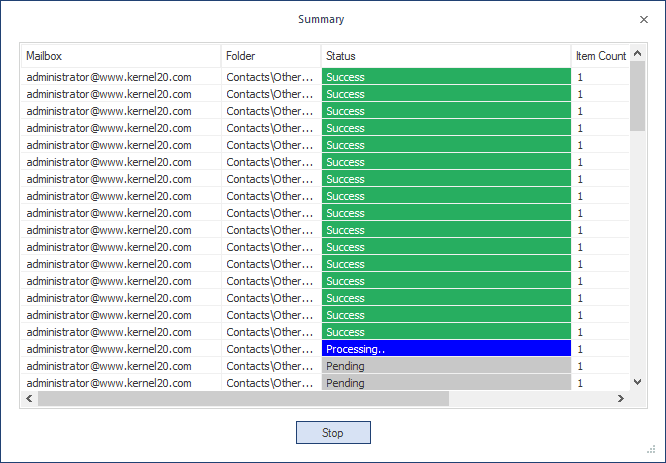Viewport: 666px width, 463px height.
Task: Click the vertical scrollbar down arrow
Action: pos(637,382)
